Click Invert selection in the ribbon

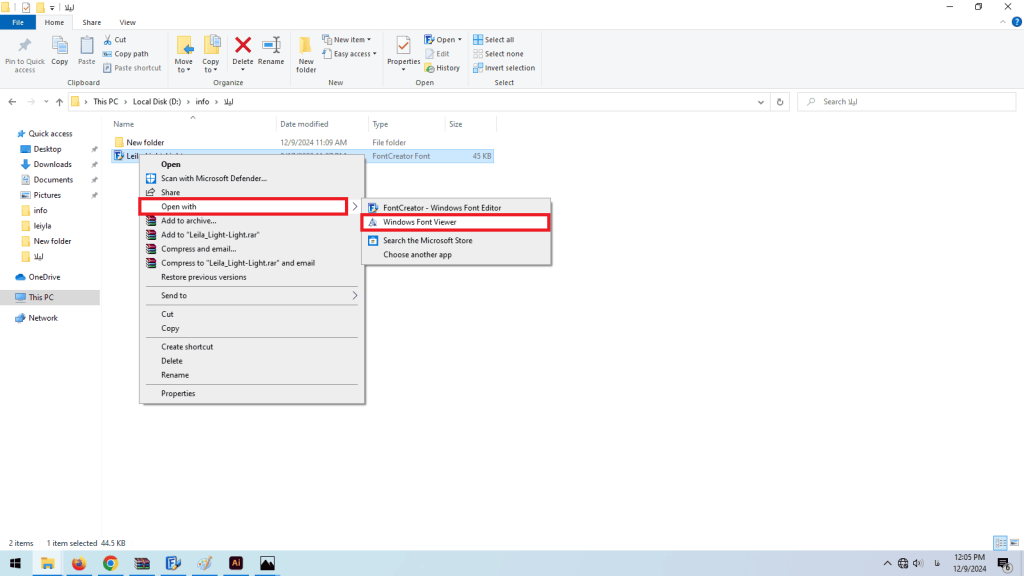pyautogui.click(x=509, y=68)
